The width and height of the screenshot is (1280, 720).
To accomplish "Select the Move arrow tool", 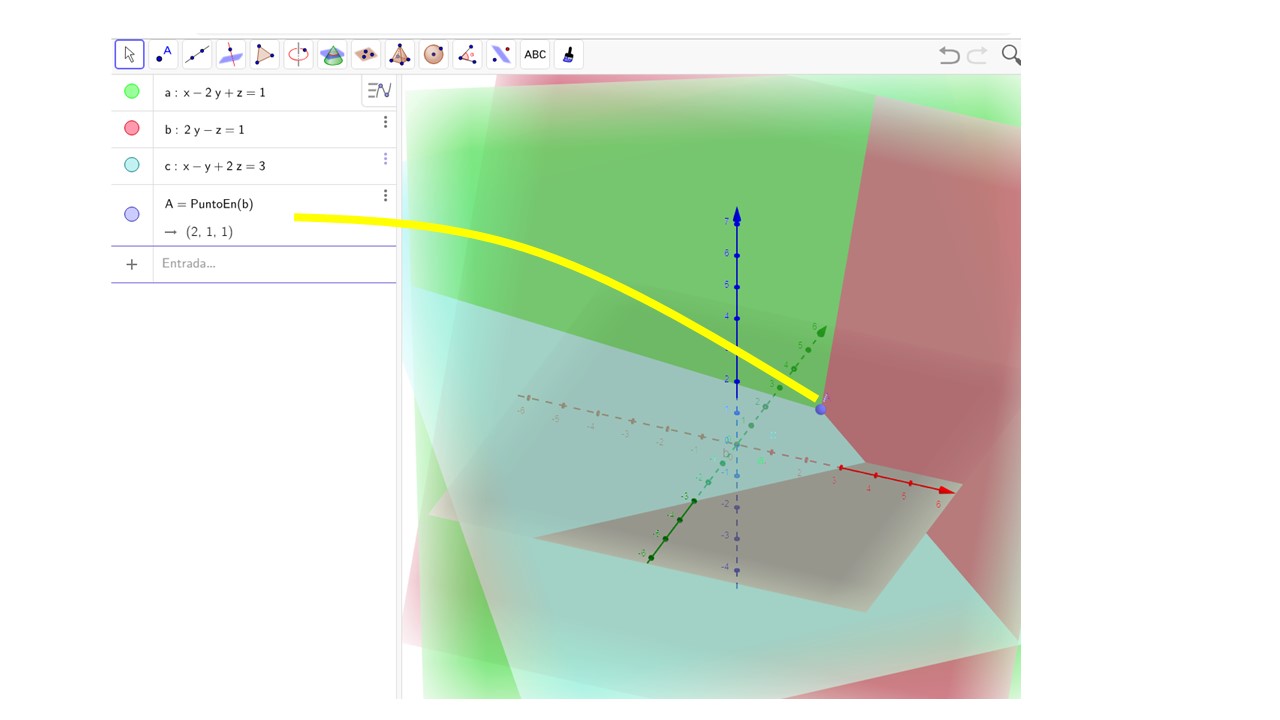I will (130, 54).
